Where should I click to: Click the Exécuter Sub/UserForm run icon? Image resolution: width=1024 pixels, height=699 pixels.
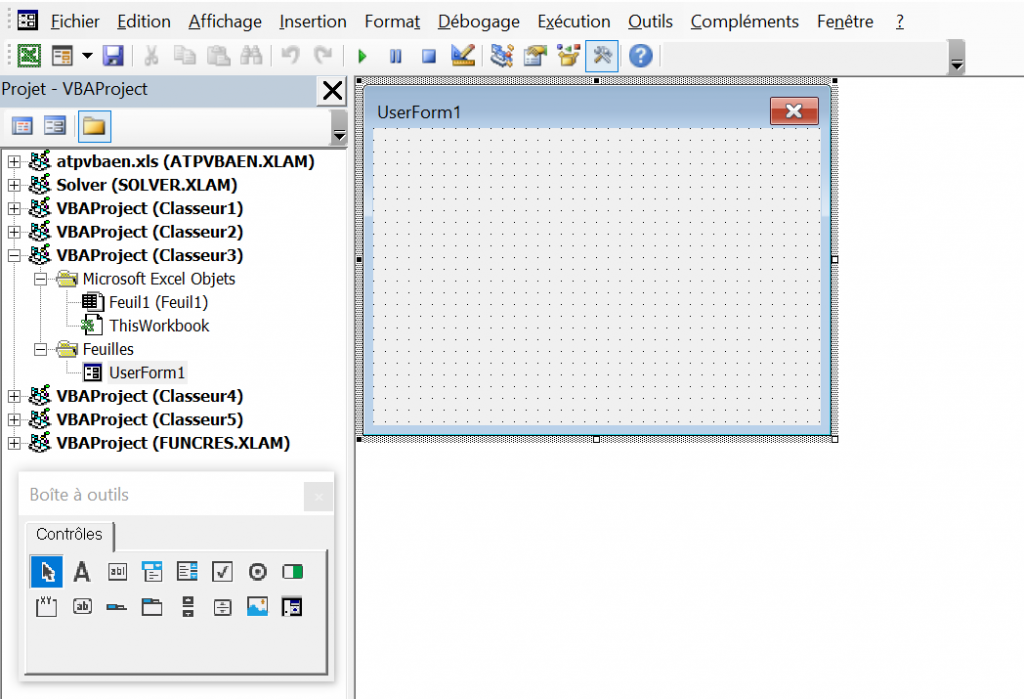(361, 55)
